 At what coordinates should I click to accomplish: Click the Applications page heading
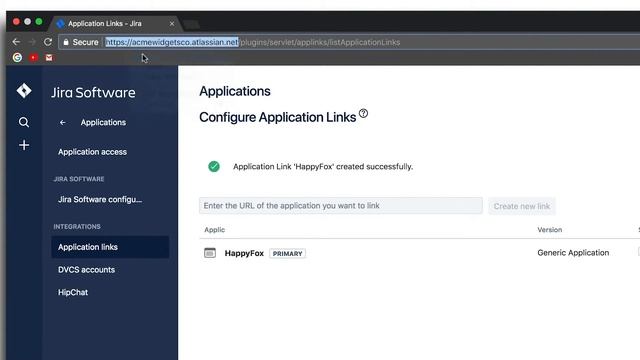click(235, 91)
